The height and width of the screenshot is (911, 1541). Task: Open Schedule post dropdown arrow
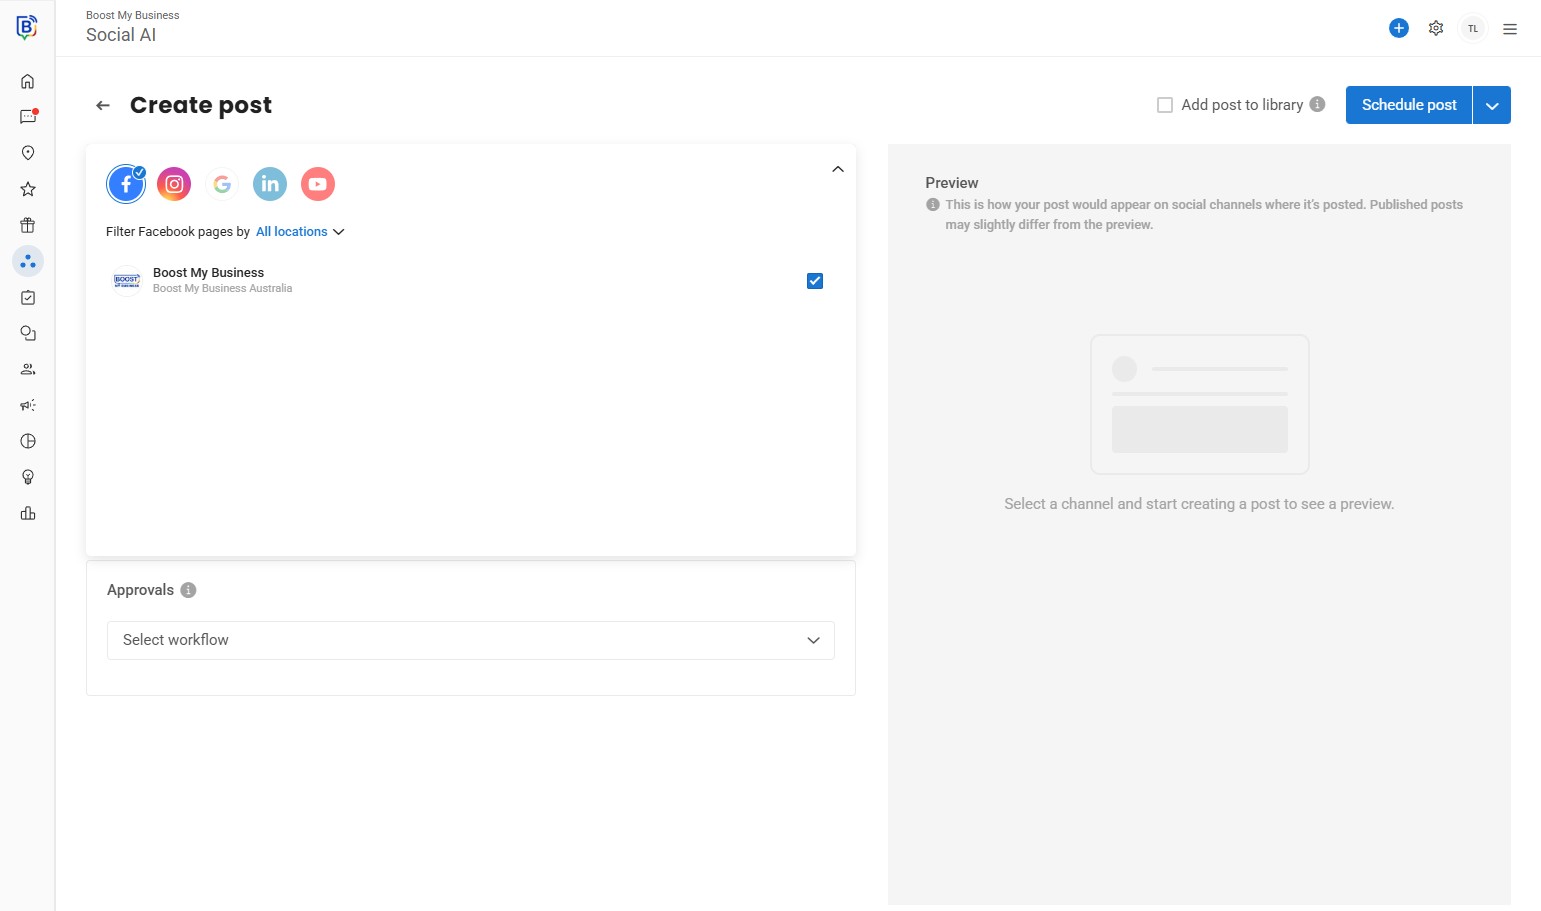click(1492, 105)
